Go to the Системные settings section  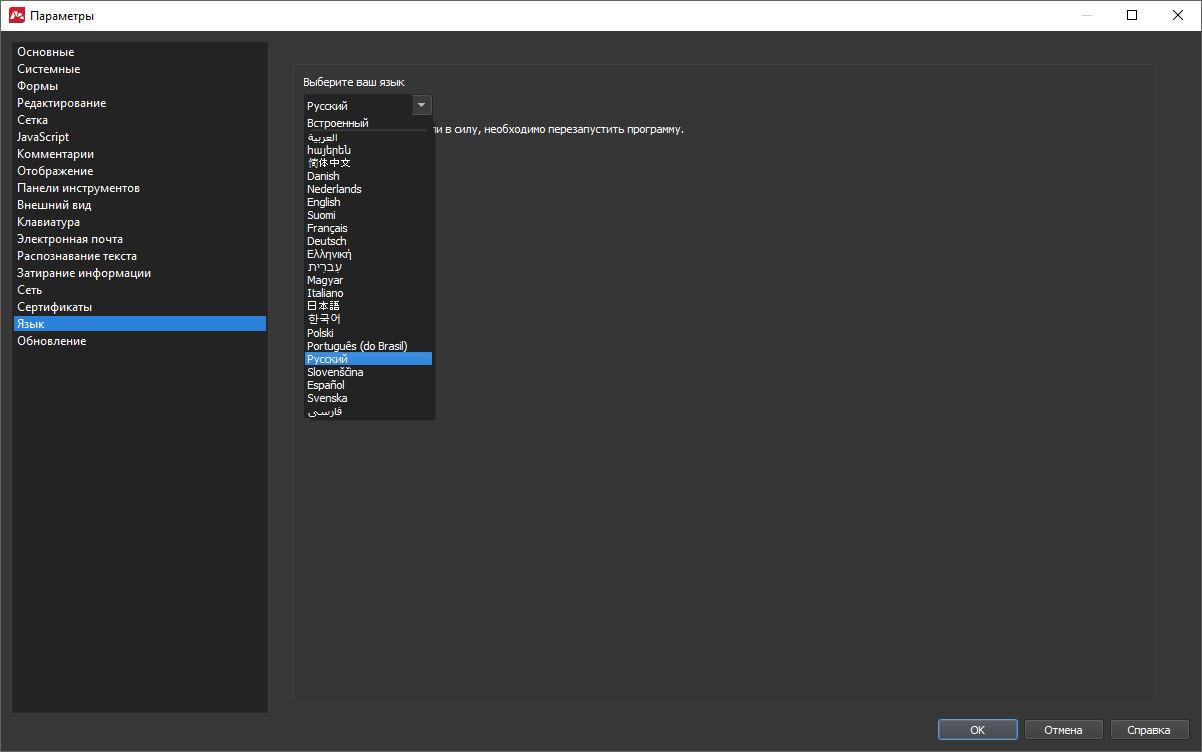point(49,69)
